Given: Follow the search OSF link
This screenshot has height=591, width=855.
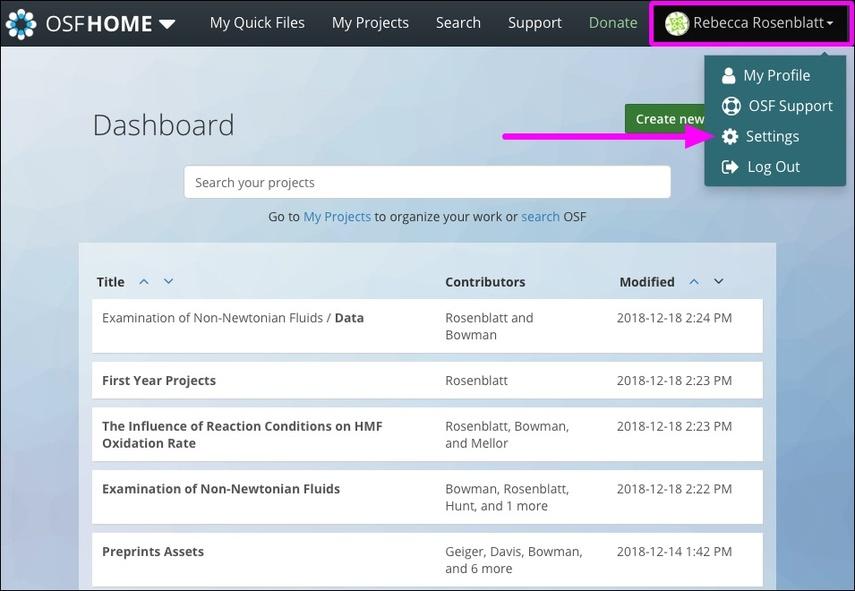Looking at the screenshot, I should point(540,216).
